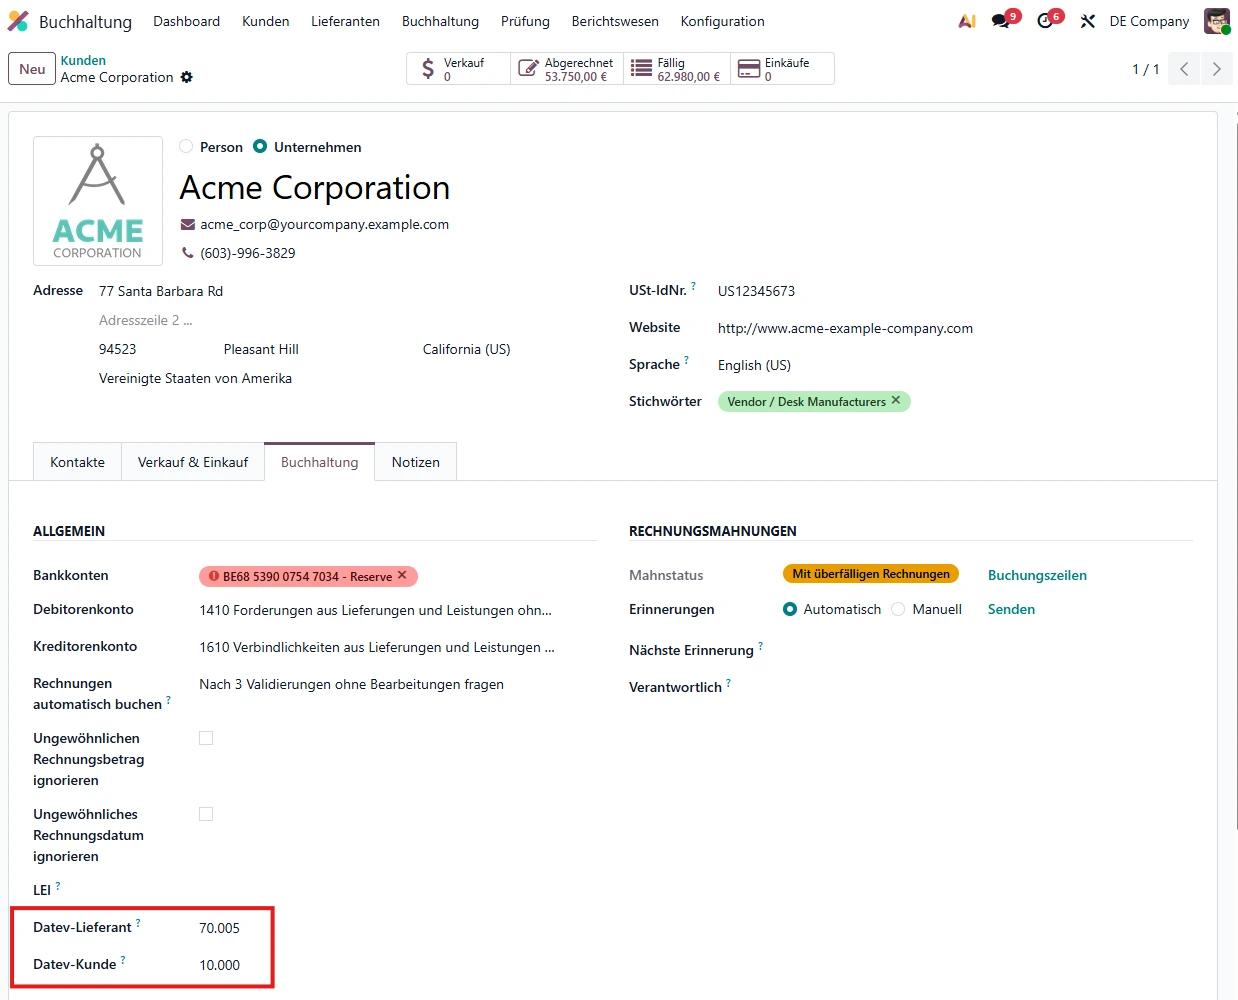This screenshot has width=1238, height=1000.
Task: Show help for Nächste Erinnerung
Action: [760, 646]
